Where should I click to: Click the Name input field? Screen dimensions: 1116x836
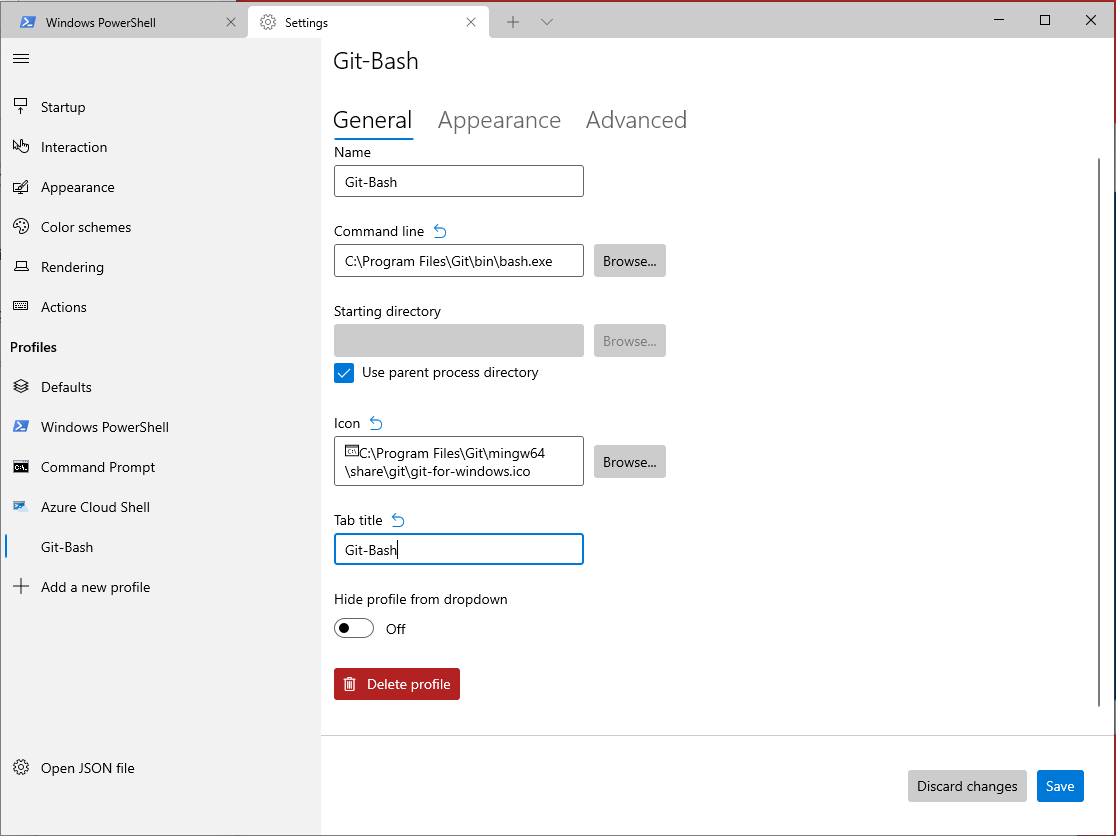pyautogui.click(x=459, y=181)
